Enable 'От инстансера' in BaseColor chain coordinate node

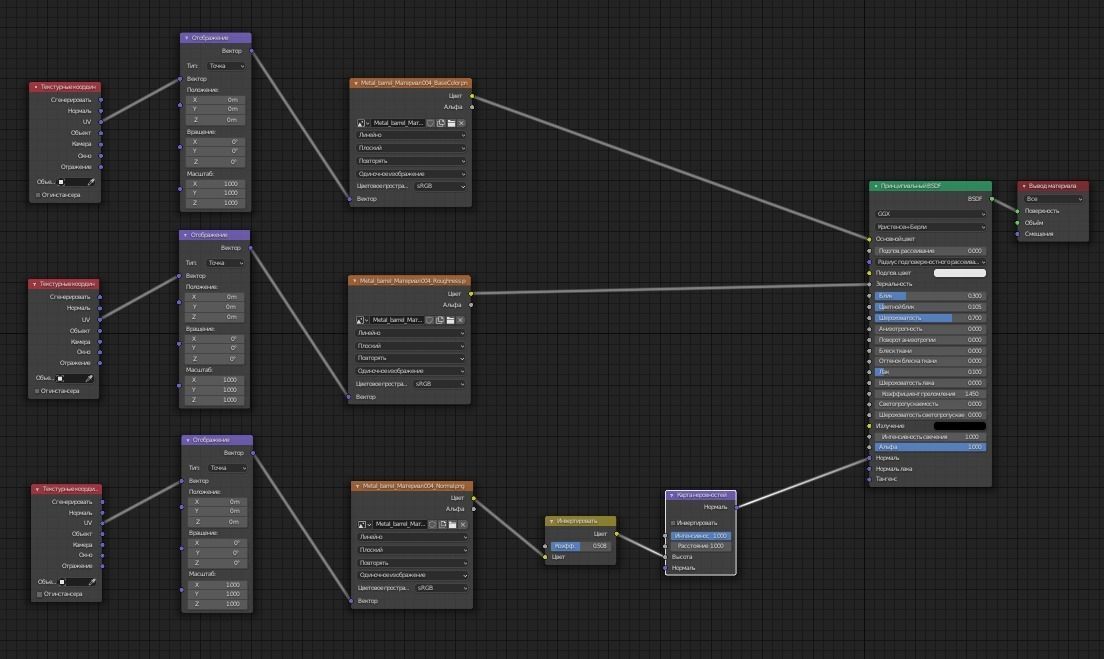38,195
